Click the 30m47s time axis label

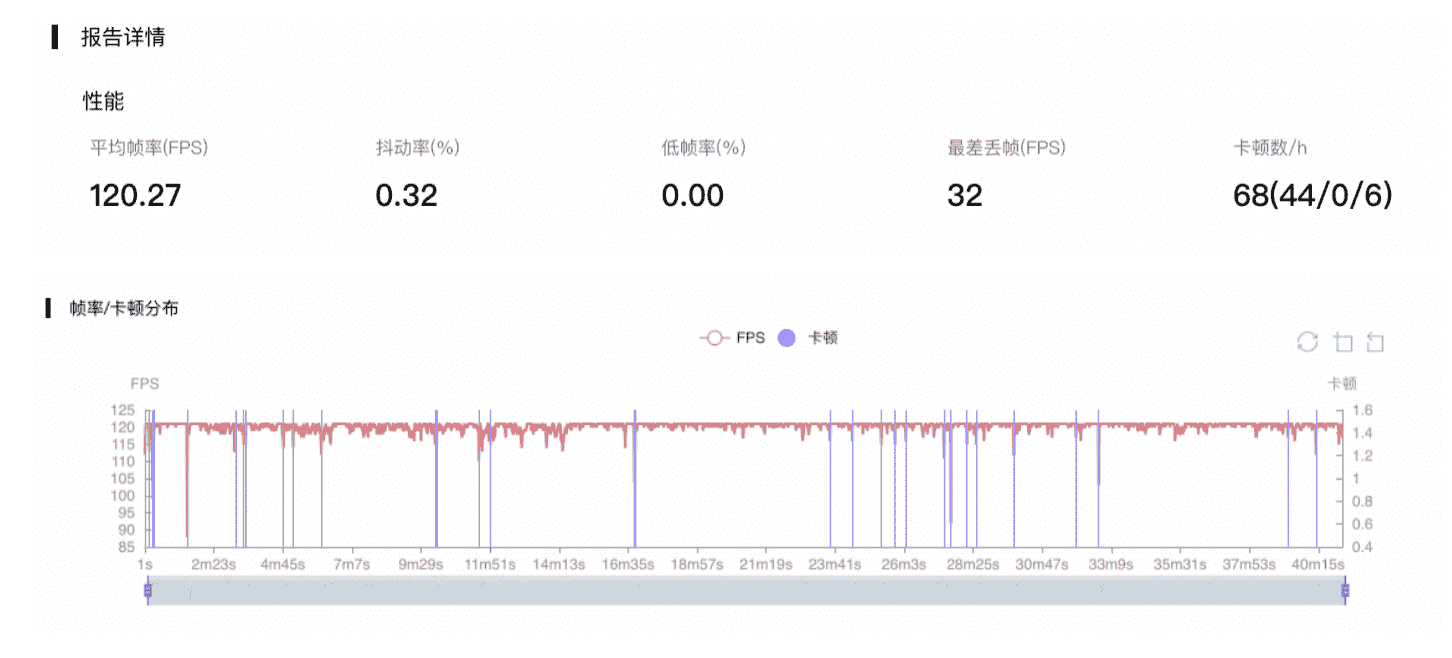click(x=1042, y=564)
